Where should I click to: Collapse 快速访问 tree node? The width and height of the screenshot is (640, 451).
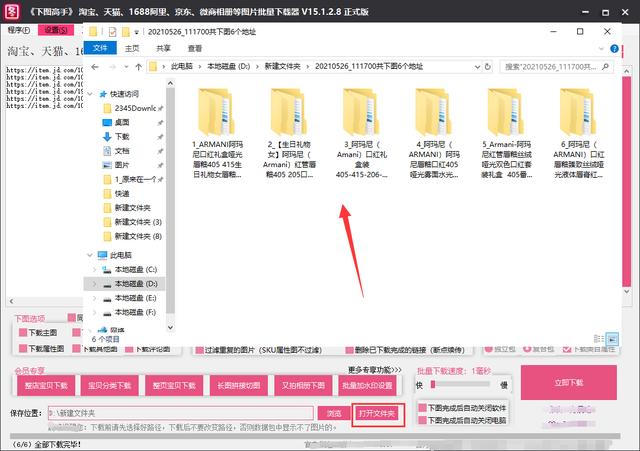coord(90,94)
